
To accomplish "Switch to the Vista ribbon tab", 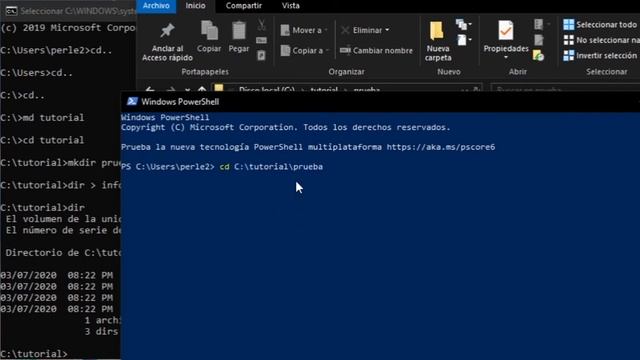I will 291,6.
